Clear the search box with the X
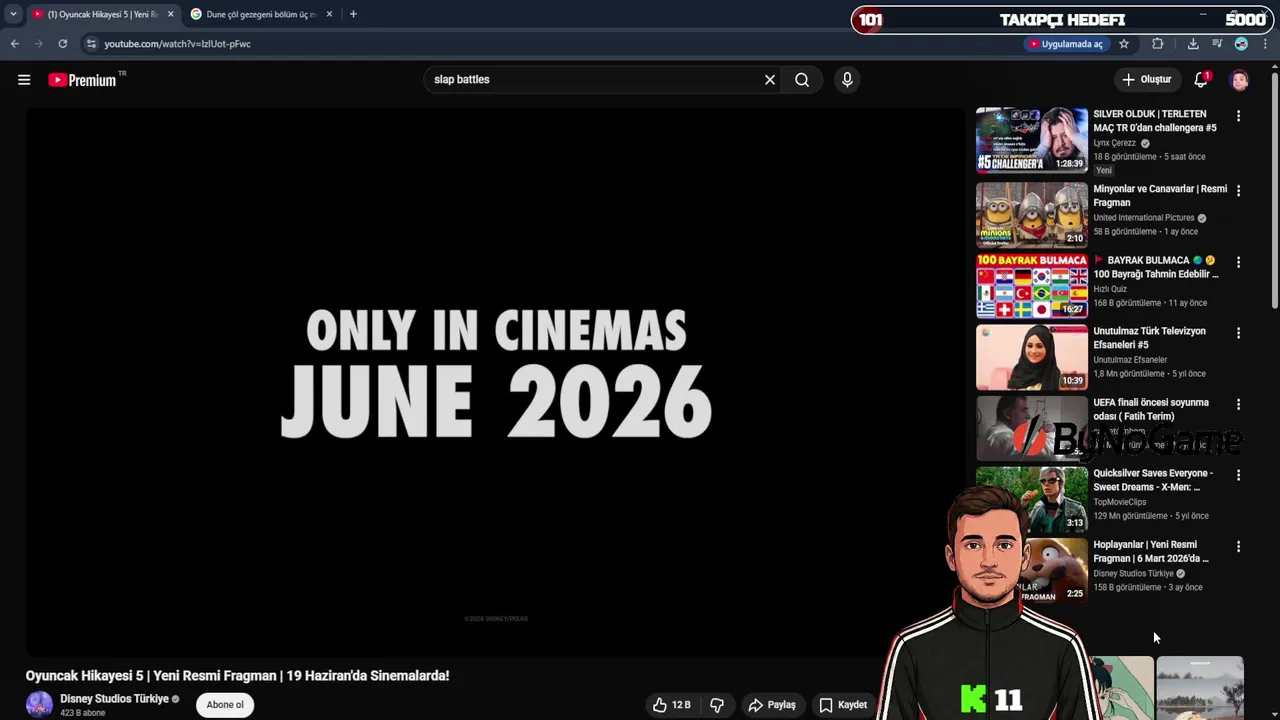The width and height of the screenshot is (1280, 720). (770, 80)
